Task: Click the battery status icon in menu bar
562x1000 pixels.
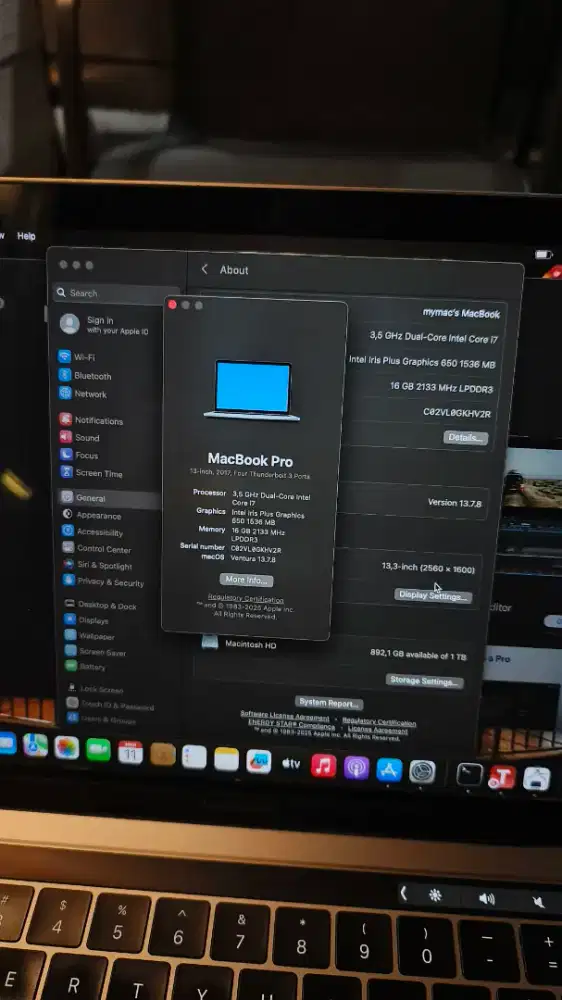Action: (x=543, y=254)
